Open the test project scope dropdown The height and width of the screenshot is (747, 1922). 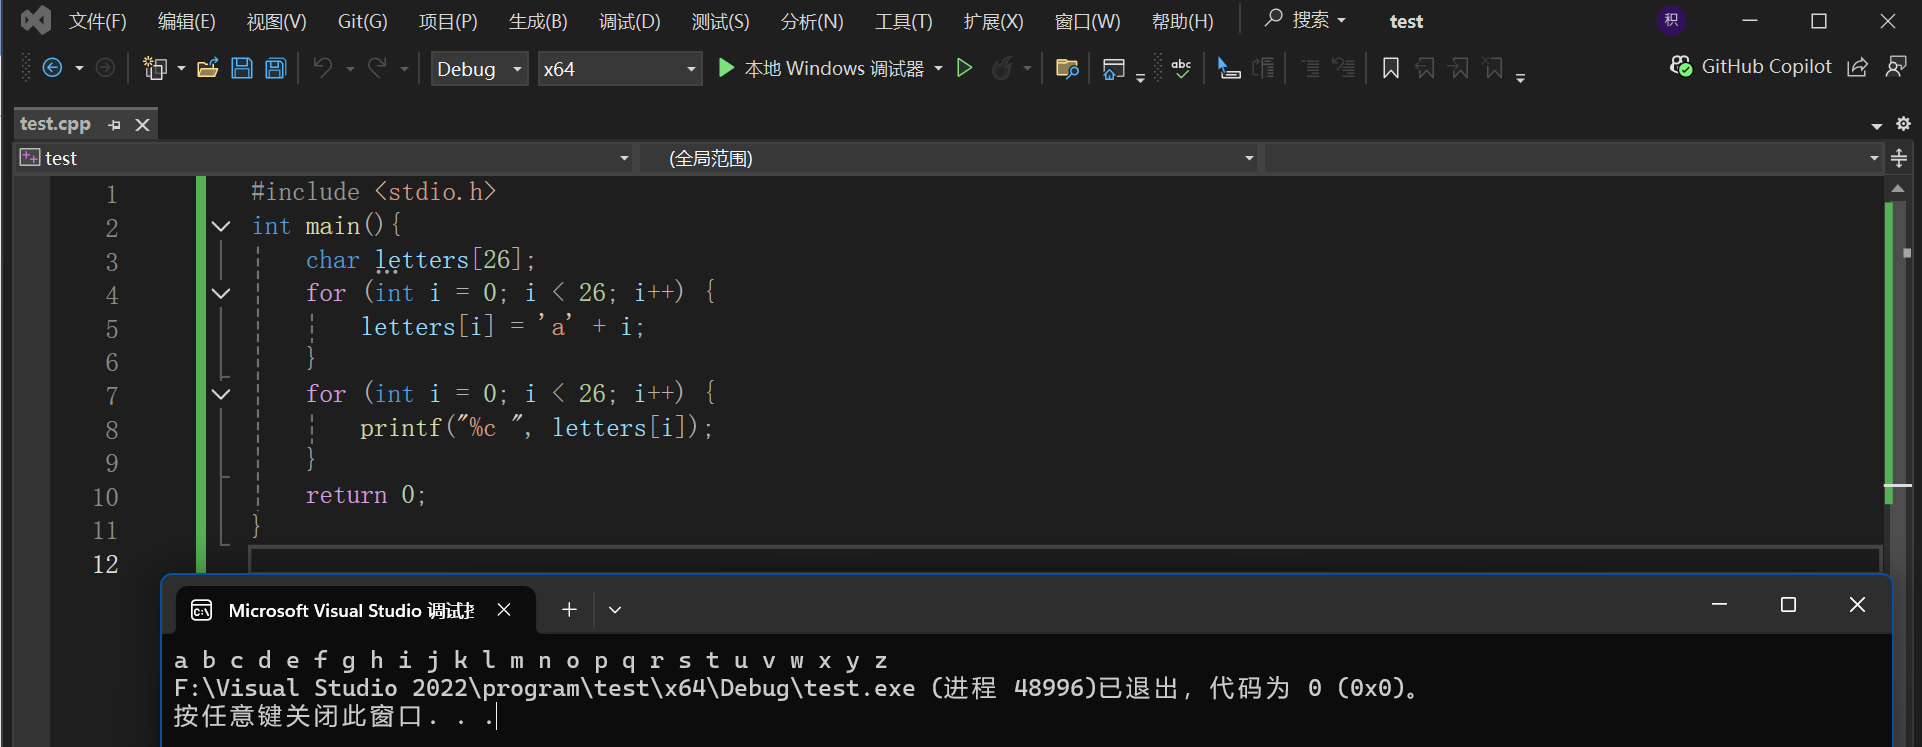[324, 158]
